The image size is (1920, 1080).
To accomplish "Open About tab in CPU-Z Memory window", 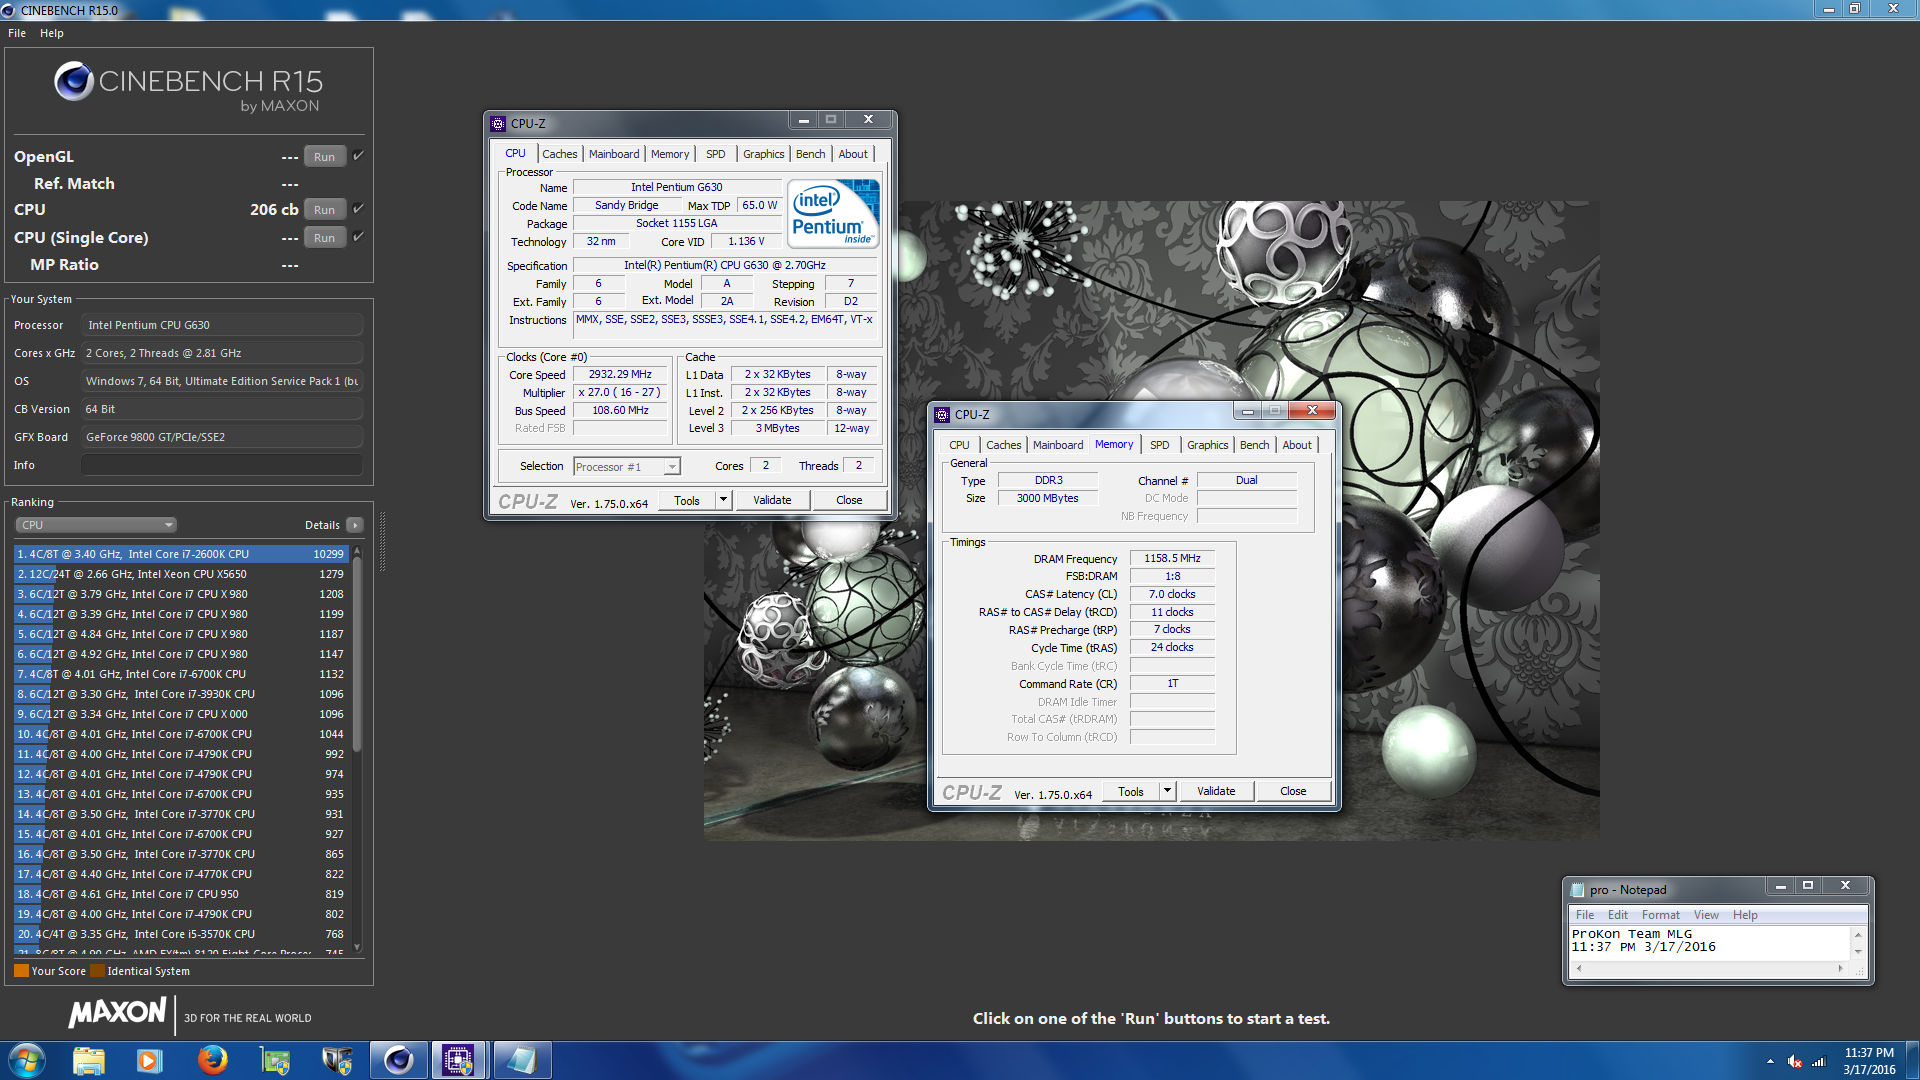I will click(1297, 445).
